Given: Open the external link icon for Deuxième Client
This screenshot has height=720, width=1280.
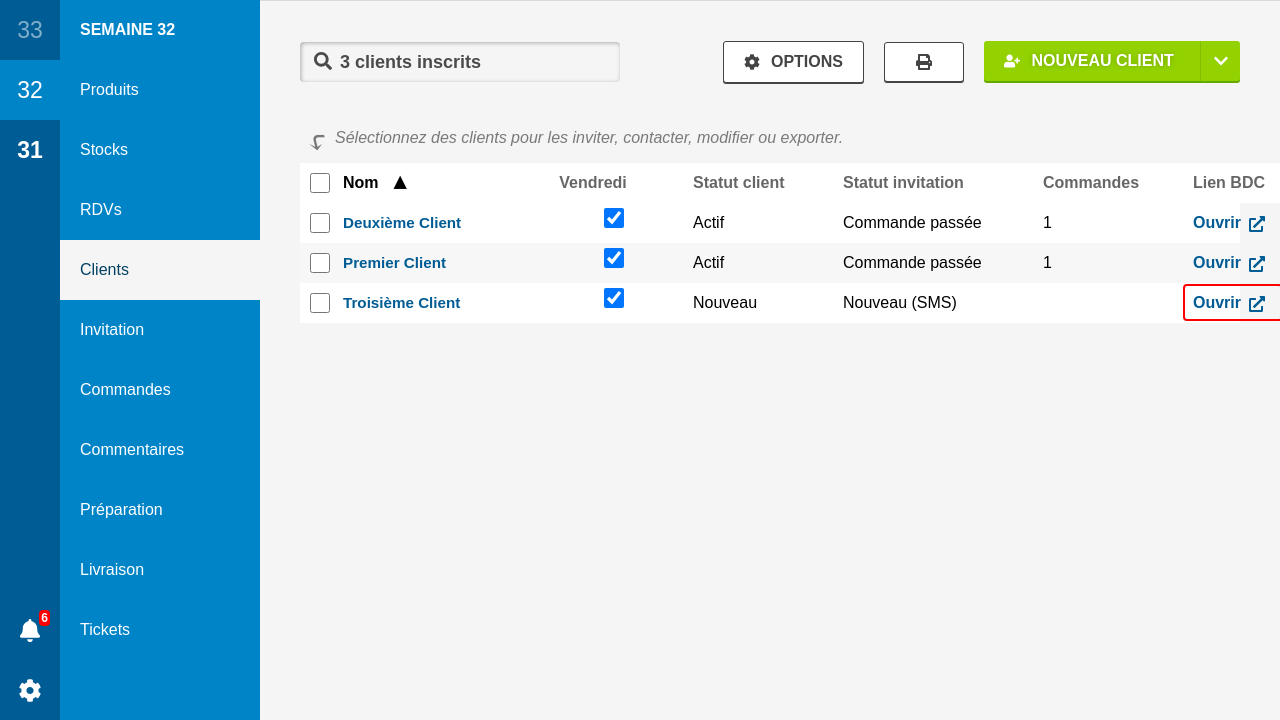Looking at the screenshot, I should coord(1257,224).
